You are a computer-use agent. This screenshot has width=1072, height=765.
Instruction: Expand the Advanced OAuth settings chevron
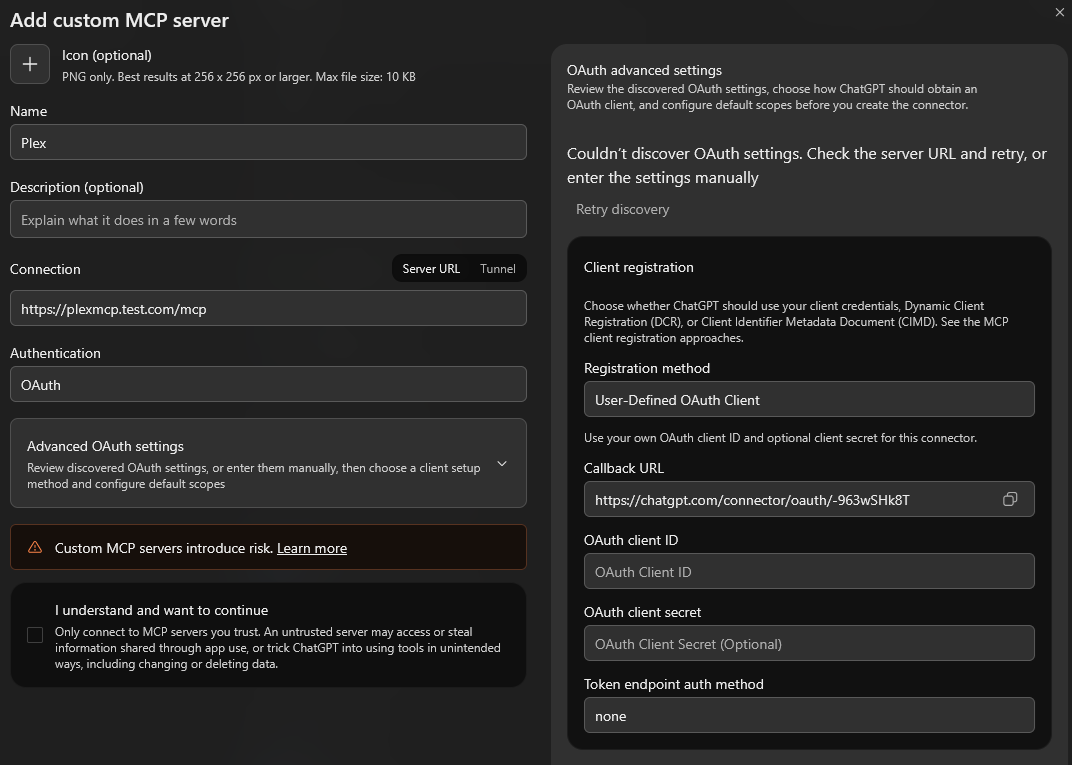(502, 464)
